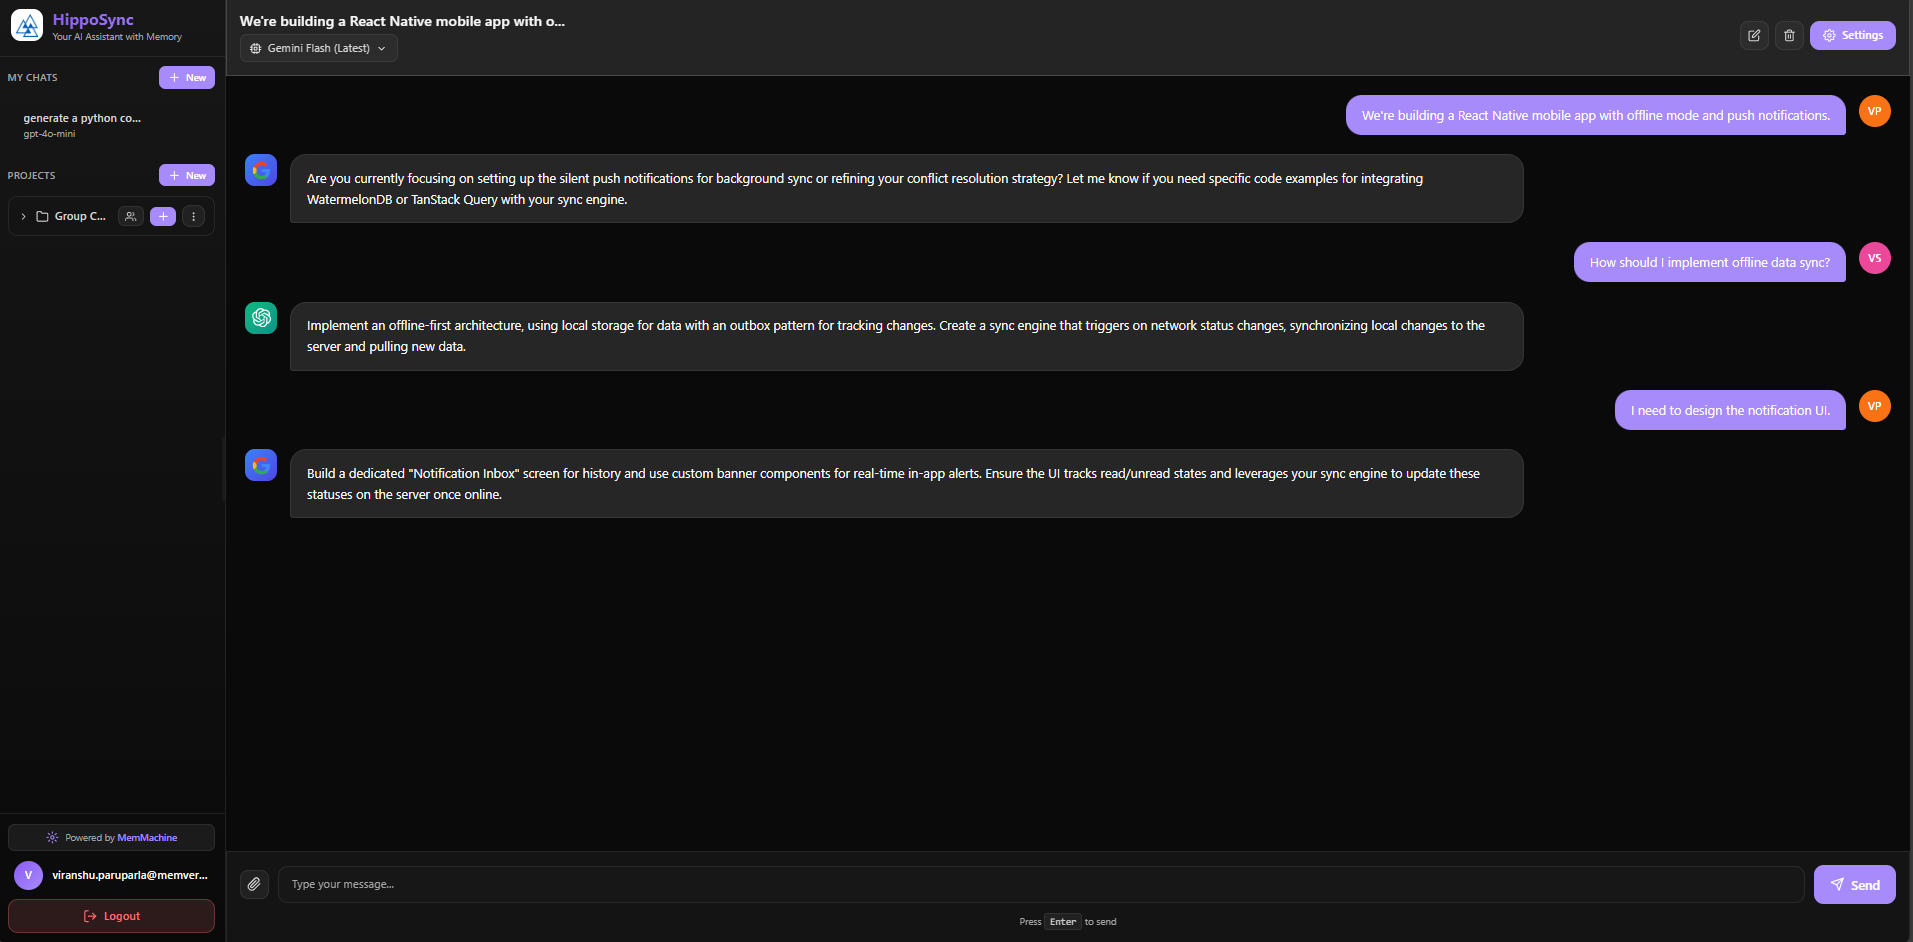The height and width of the screenshot is (942, 1913).
Task: Click the Gemini icon beside the first AI reply
Action: pos(260,170)
